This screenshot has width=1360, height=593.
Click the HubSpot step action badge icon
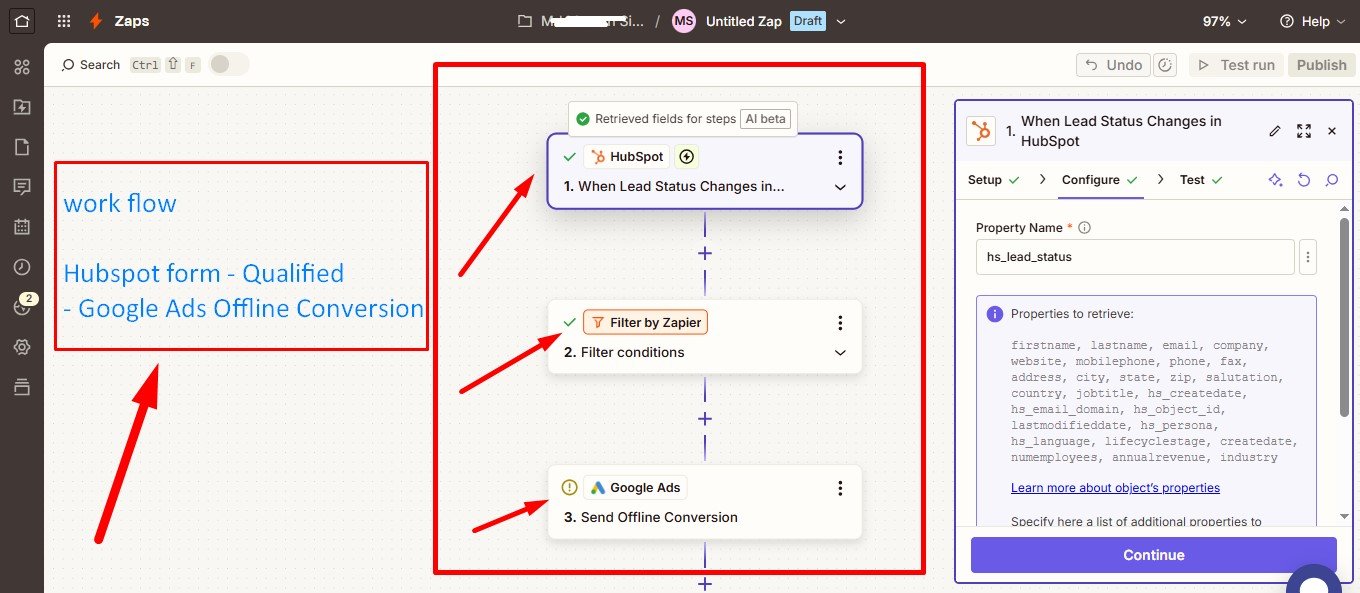pos(687,156)
